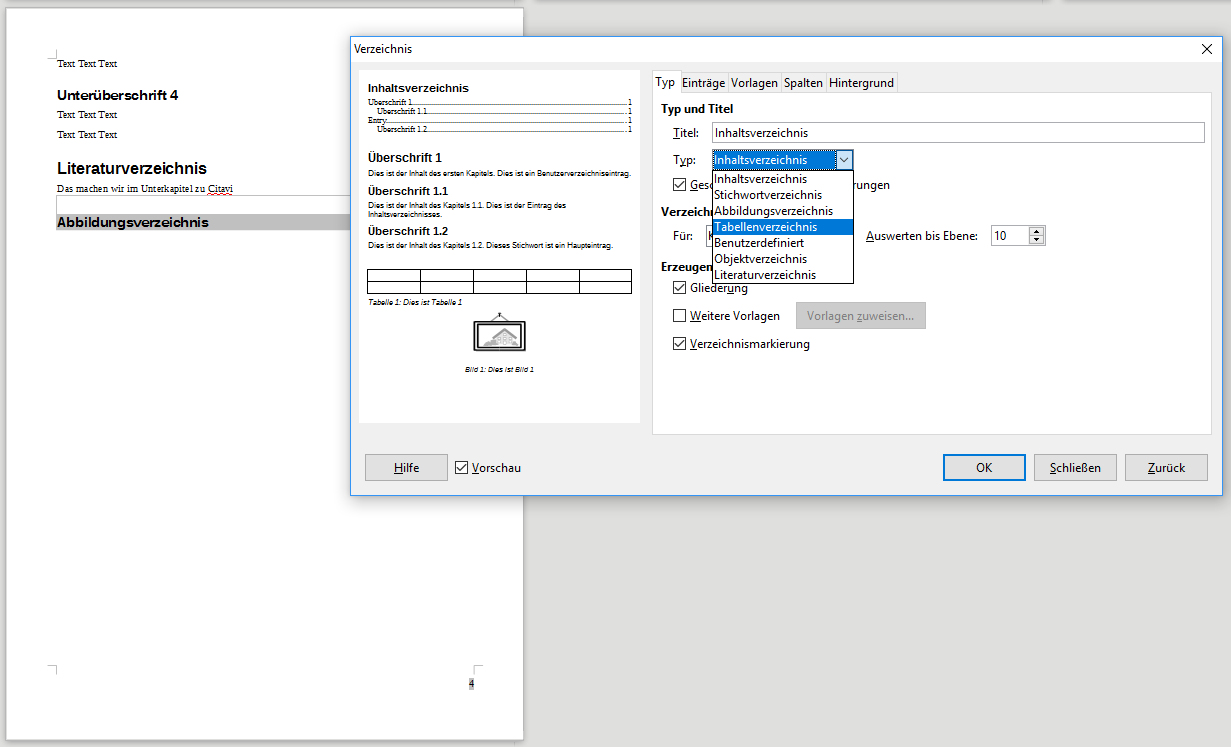Click the Schließen button

[1074, 468]
